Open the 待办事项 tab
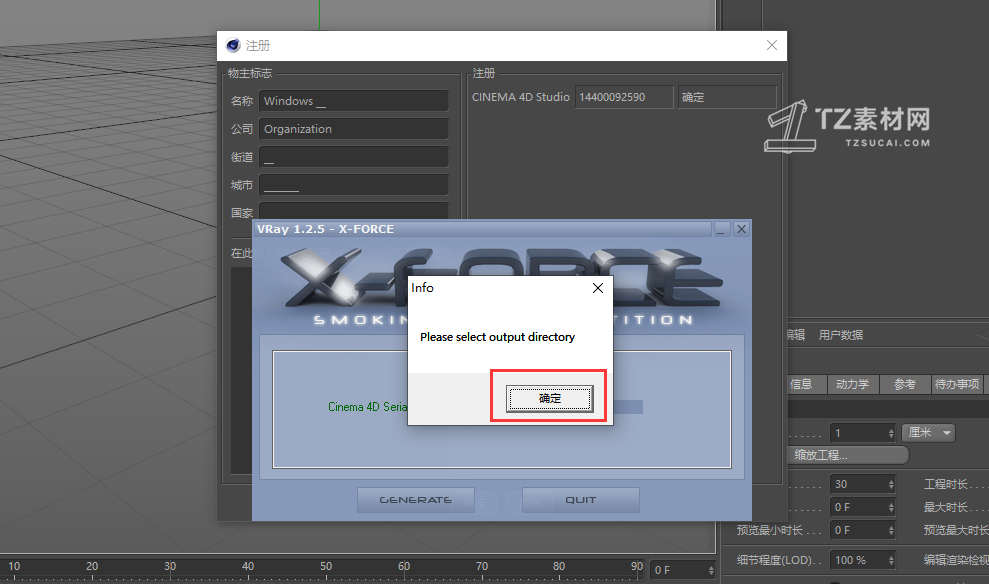The width and height of the screenshot is (989, 584). tap(957, 384)
